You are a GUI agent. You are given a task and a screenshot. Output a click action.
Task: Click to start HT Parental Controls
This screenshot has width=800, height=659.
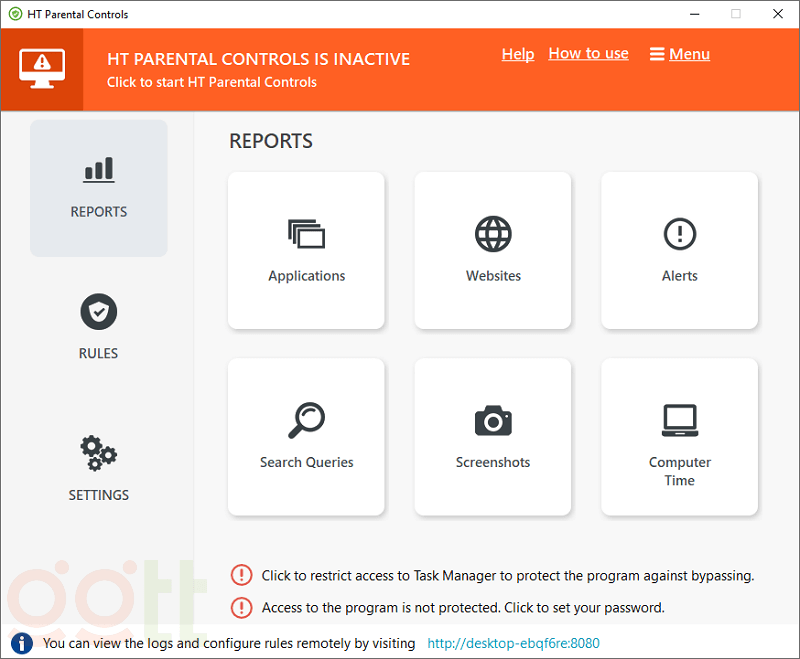pos(212,82)
